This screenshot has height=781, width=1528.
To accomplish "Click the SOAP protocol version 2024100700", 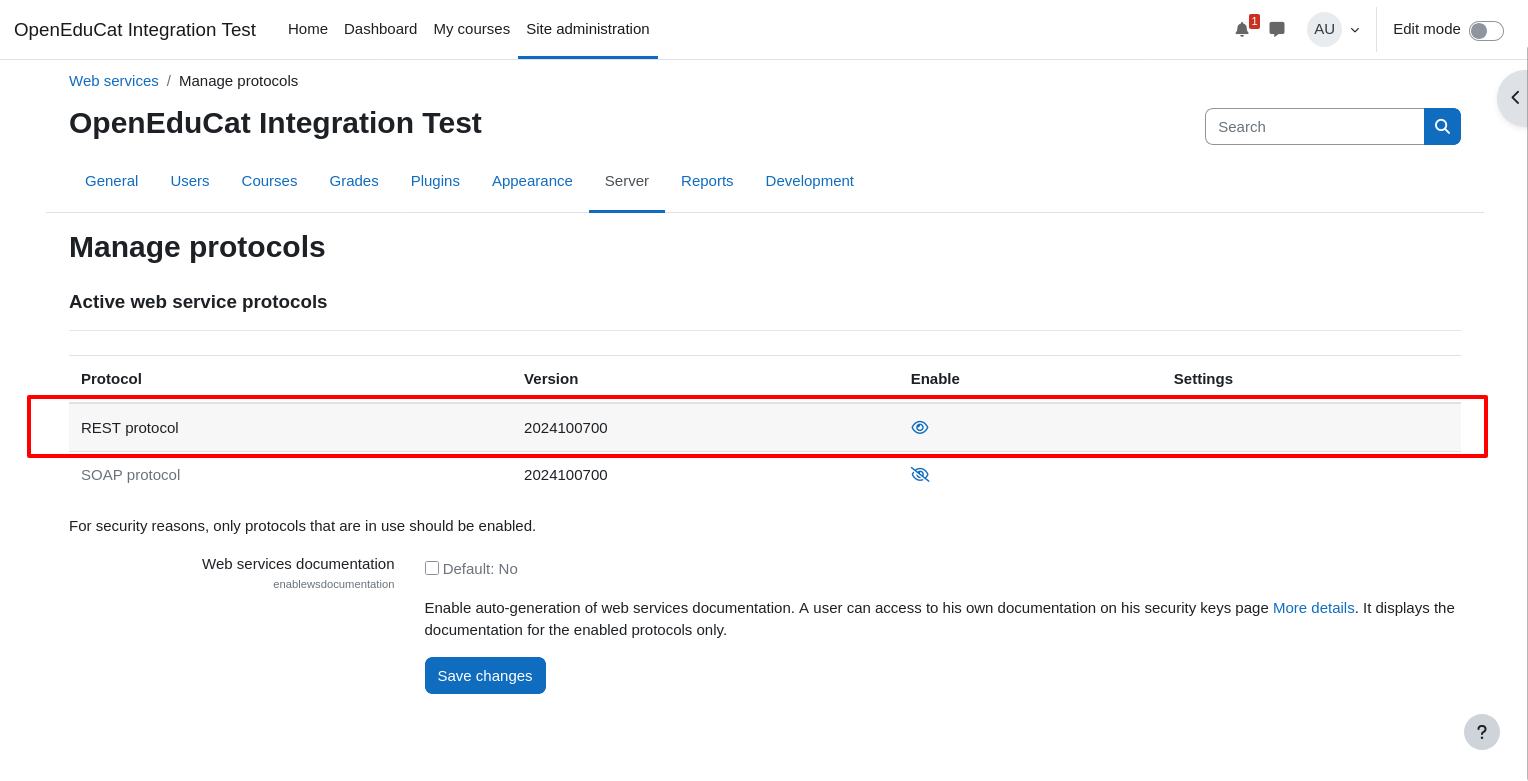I will point(566,475).
